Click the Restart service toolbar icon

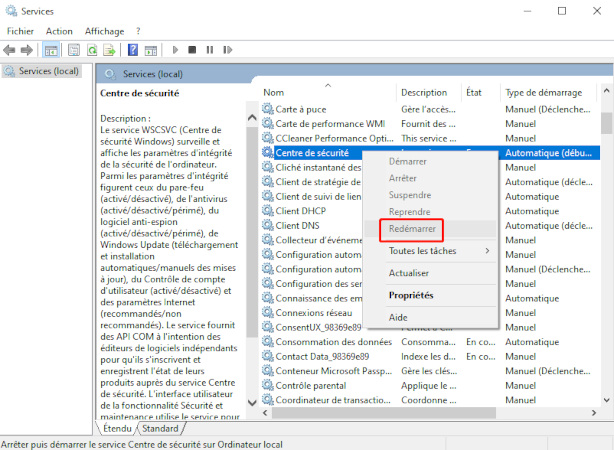(x=228, y=50)
